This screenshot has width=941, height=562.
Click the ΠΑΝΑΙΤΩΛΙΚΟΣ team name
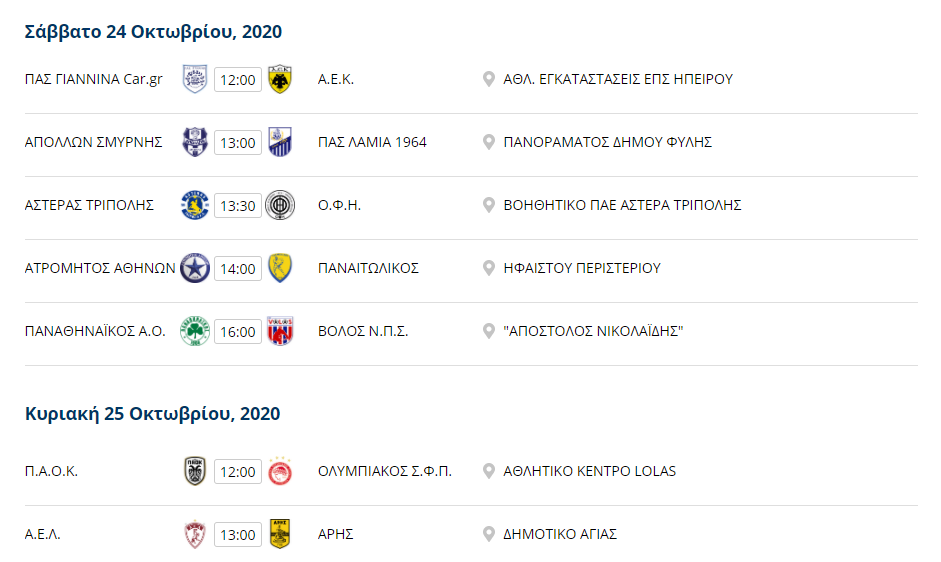point(368,268)
